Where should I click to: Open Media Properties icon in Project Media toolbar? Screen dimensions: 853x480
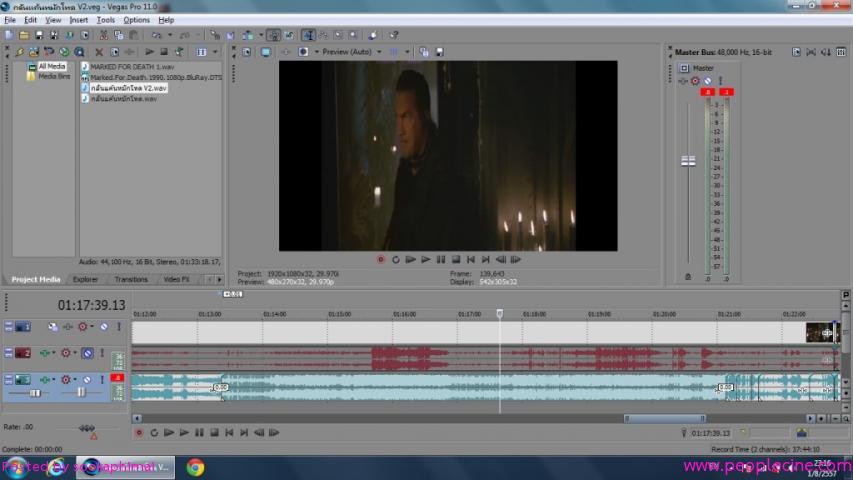point(114,52)
